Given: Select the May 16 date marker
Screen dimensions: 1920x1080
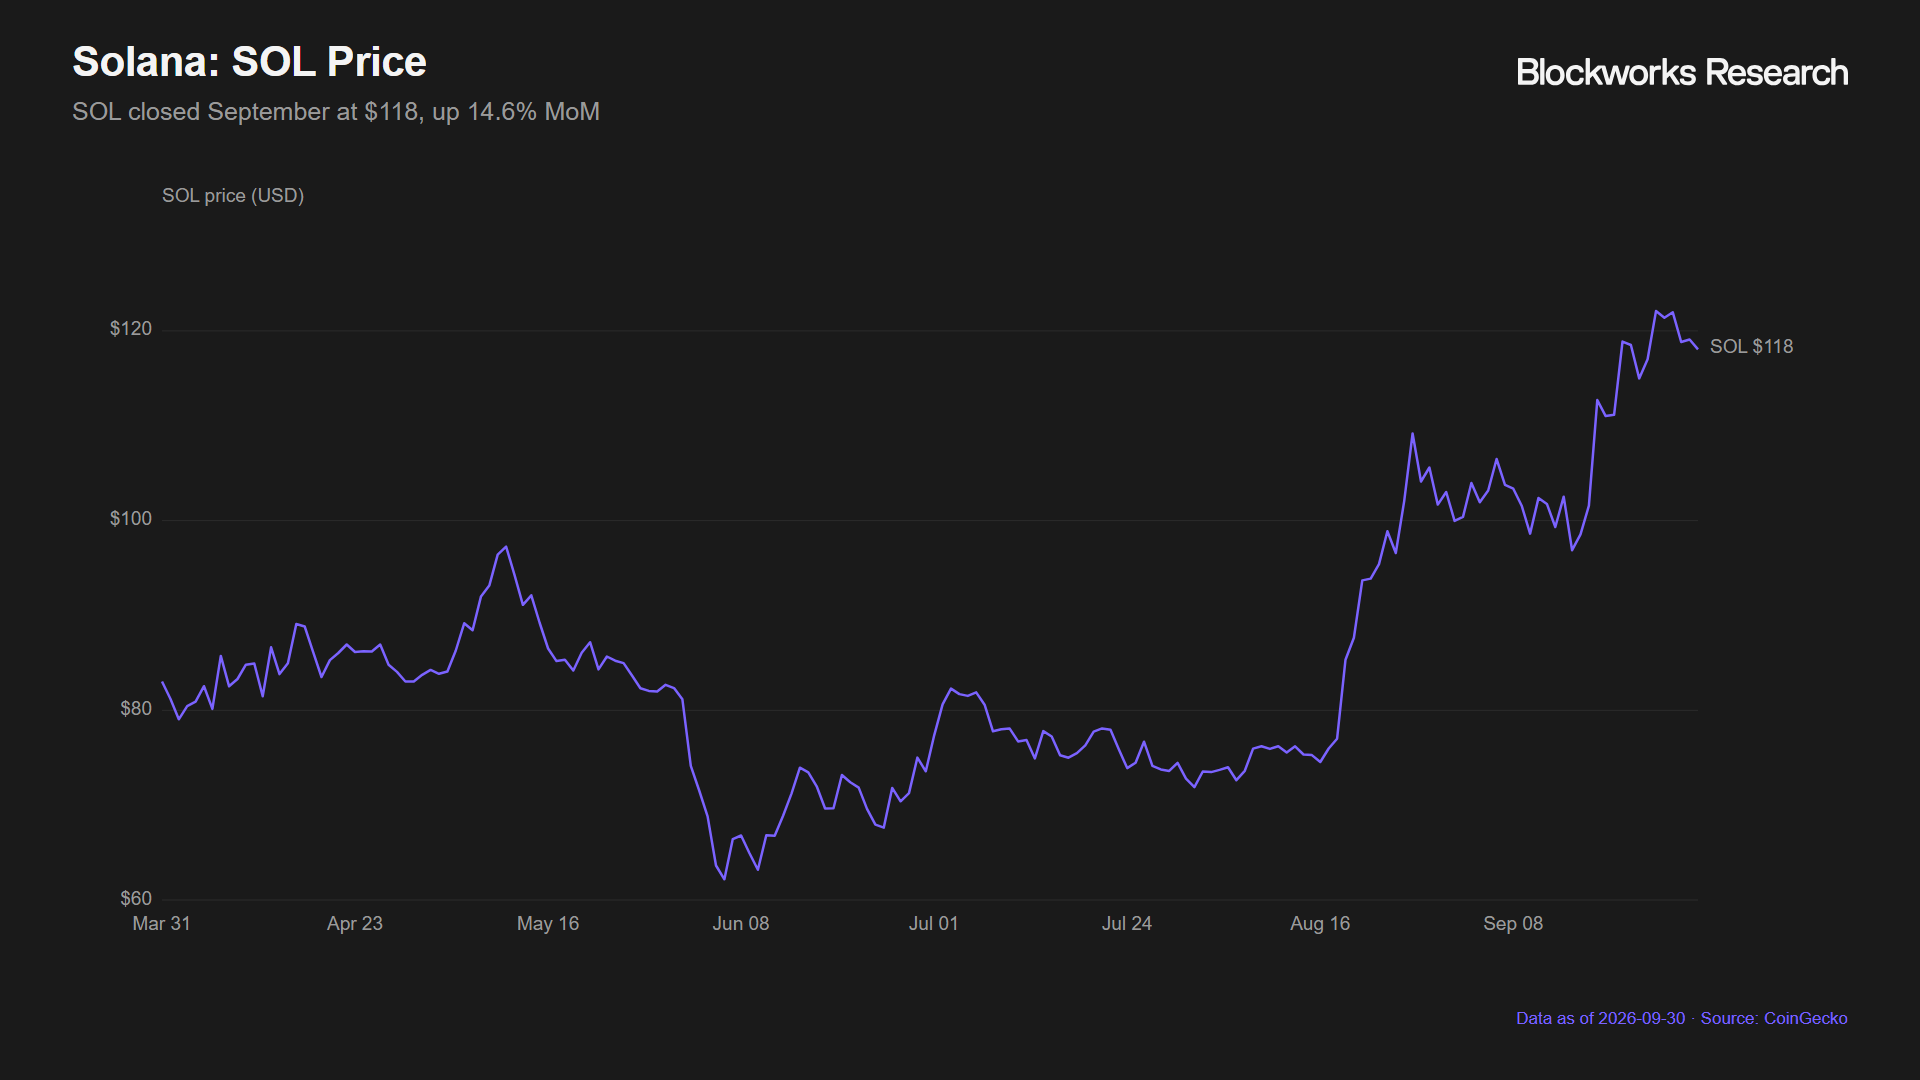Looking at the screenshot, I should [x=548, y=924].
